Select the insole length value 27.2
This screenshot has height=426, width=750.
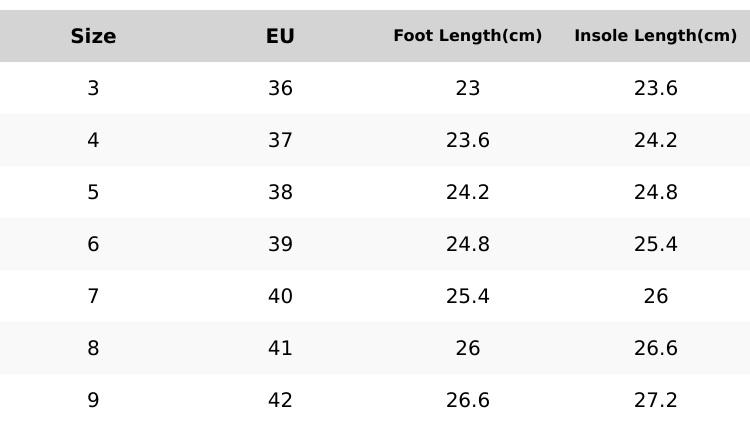point(655,401)
